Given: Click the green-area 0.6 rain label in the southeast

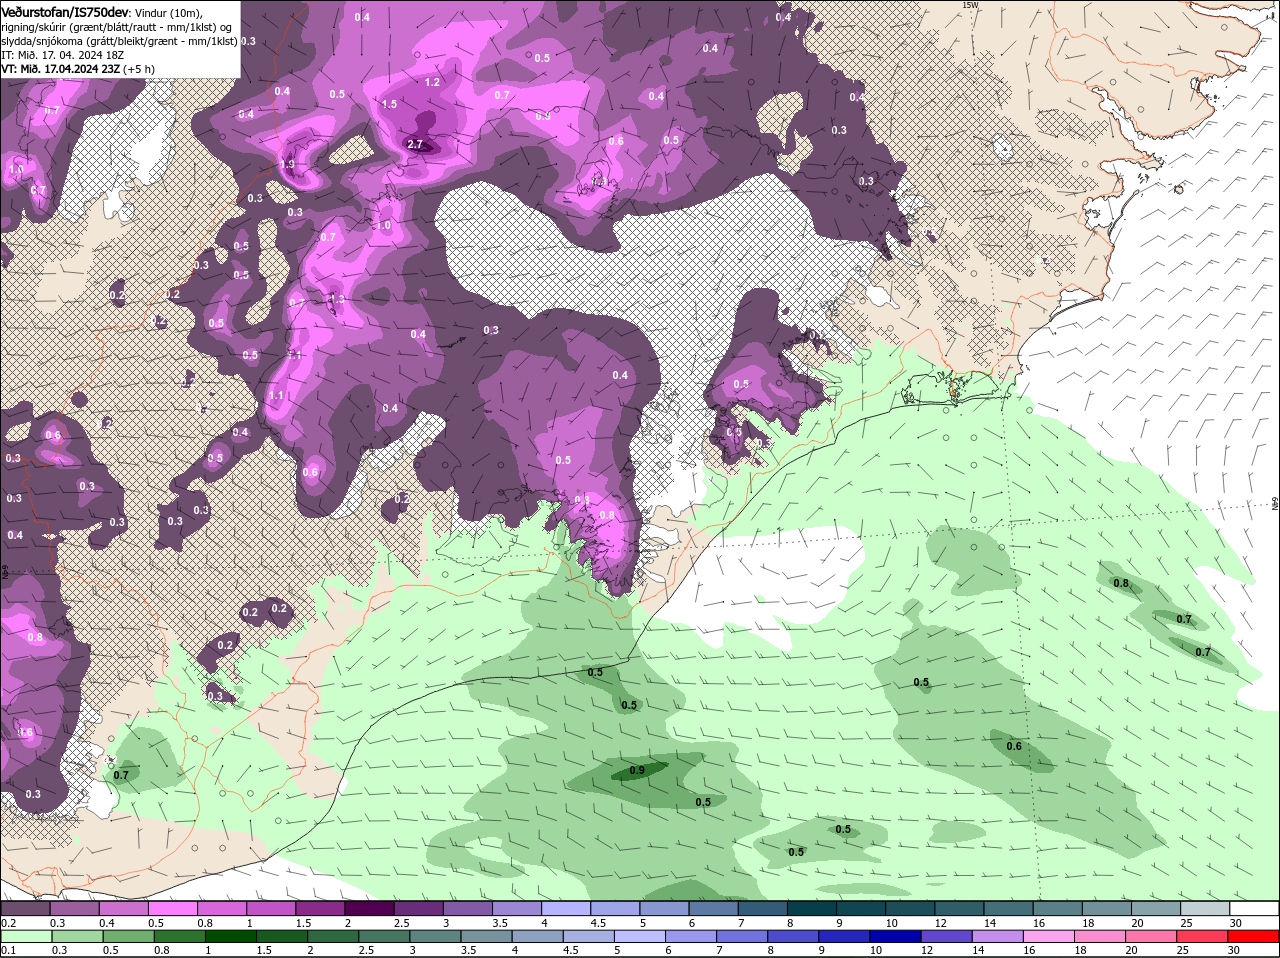Looking at the screenshot, I should pos(1014,746).
